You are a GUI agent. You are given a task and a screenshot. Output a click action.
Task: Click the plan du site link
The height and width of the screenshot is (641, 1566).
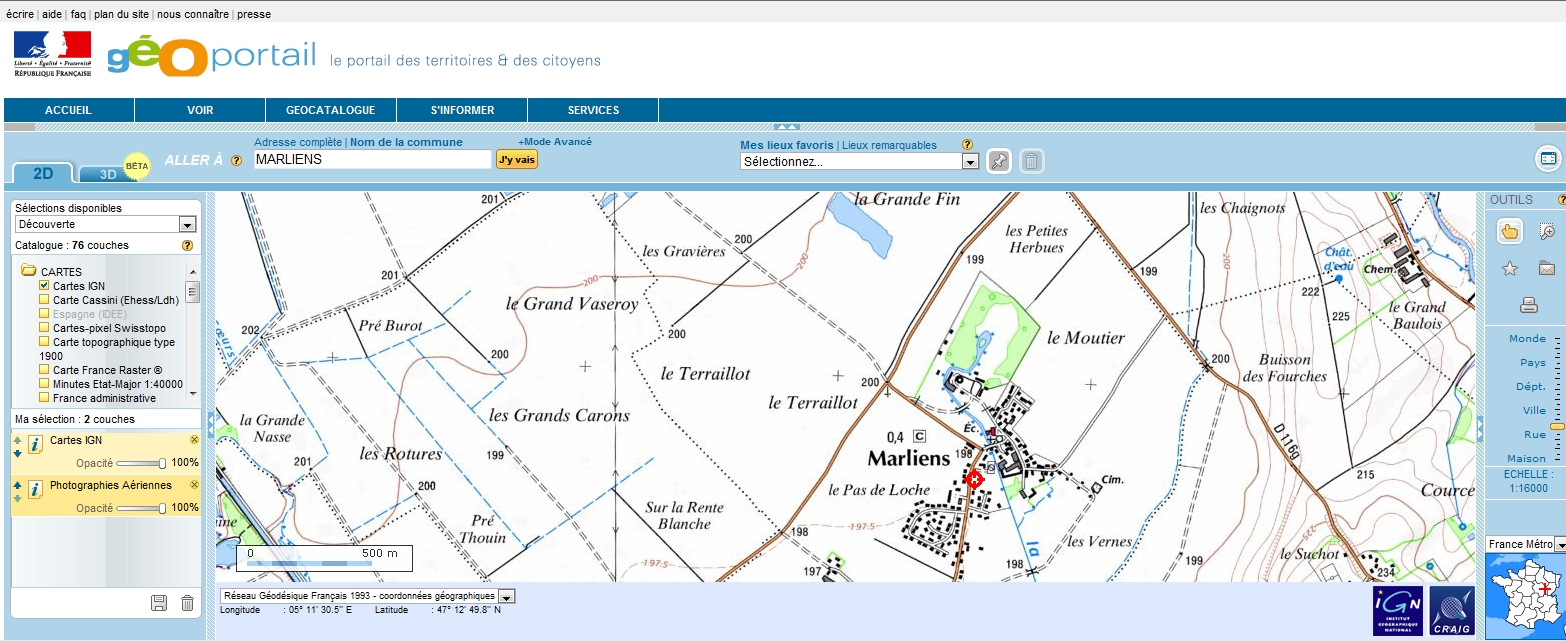pos(121,14)
